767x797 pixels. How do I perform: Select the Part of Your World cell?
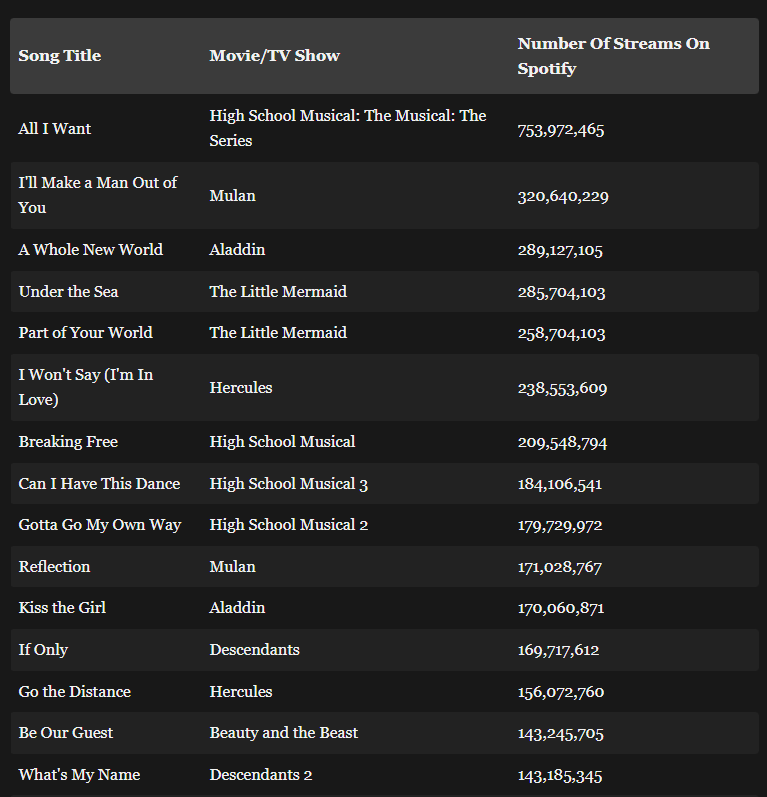click(x=85, y=333)
